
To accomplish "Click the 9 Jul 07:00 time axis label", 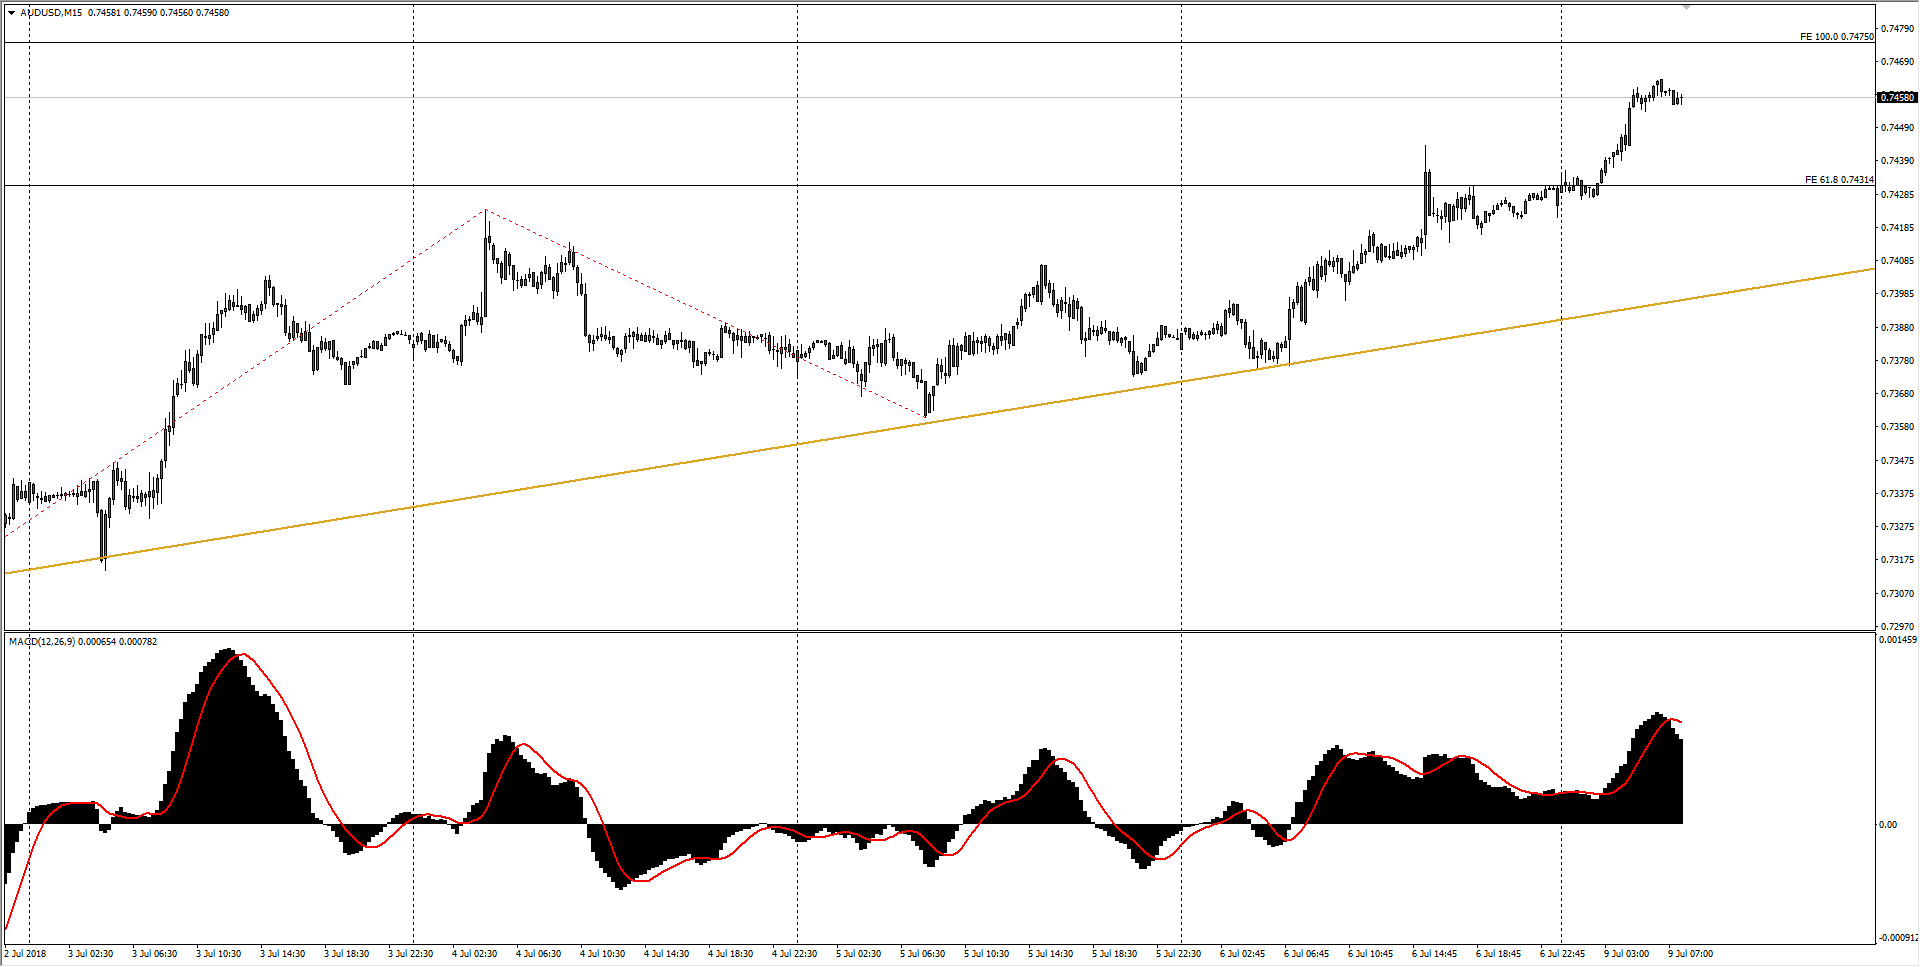I will point(1690,954).
